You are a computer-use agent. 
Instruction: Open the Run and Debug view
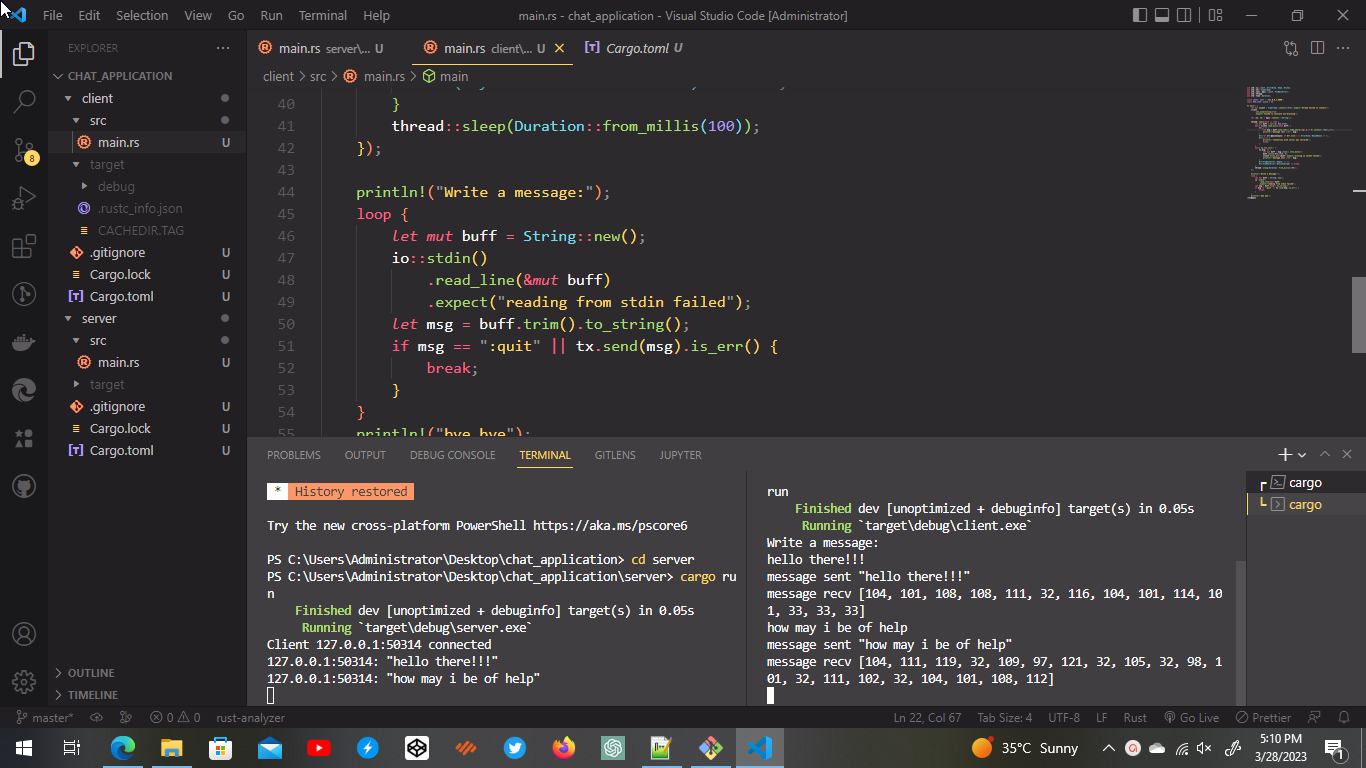[24, 198]
